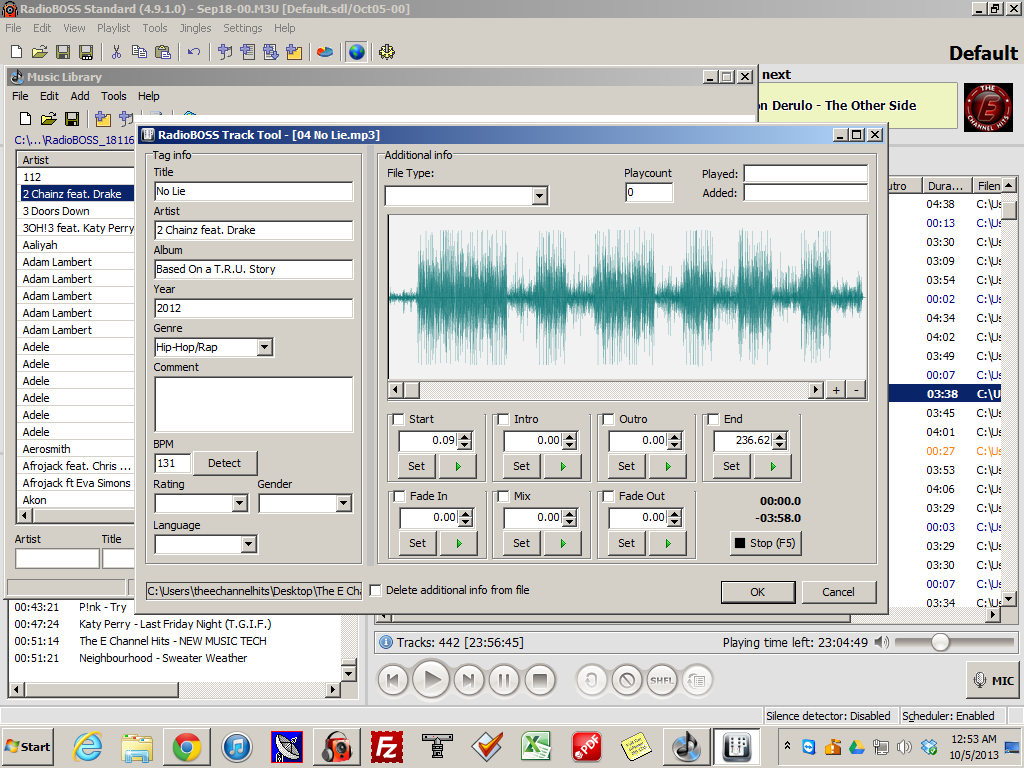Toggle the SHFL shuffle button
The width and height of the screenshot is (1024, 768).
coord(661,680)
